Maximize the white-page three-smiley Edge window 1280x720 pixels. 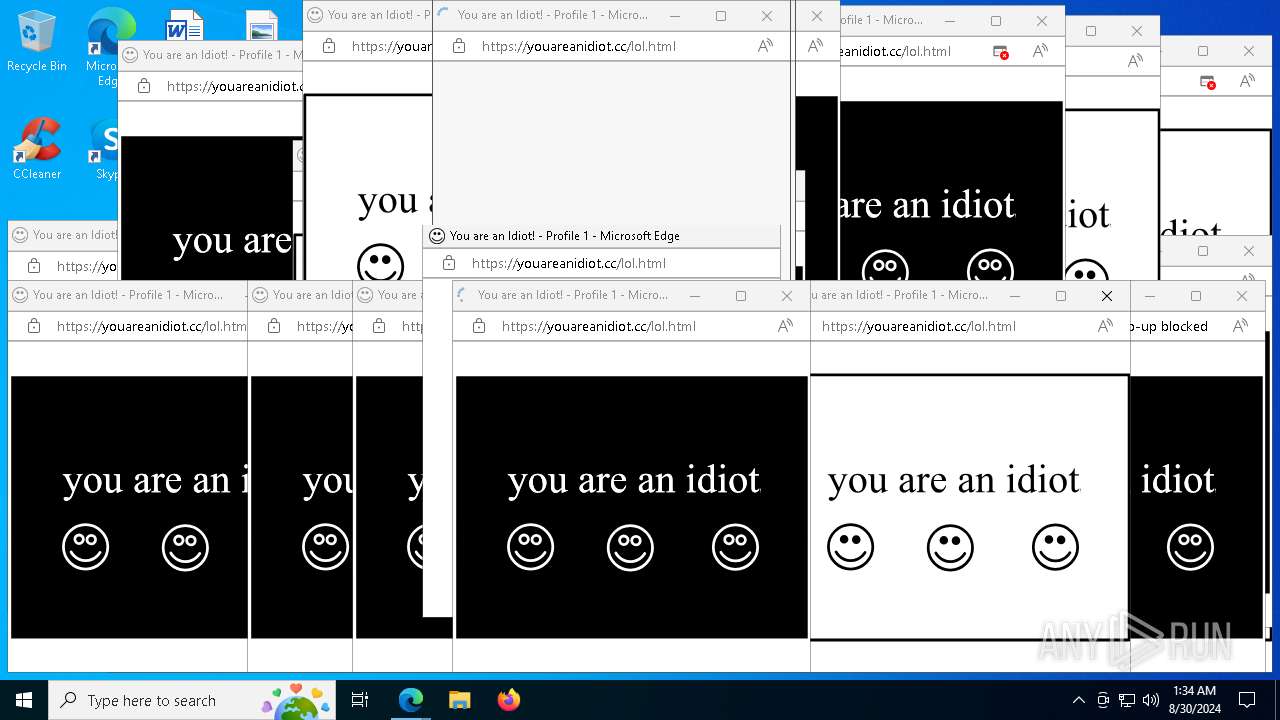pos(1060,296)
